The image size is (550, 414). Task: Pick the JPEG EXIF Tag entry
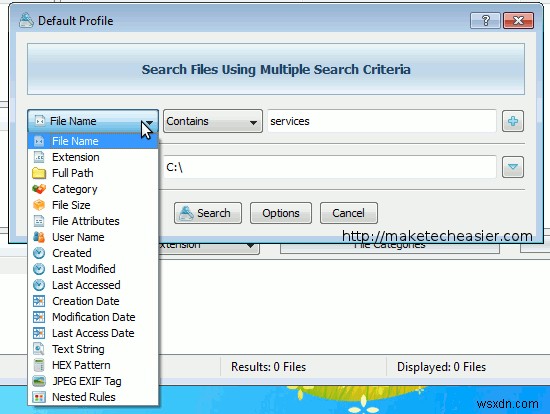click(93, 381)
